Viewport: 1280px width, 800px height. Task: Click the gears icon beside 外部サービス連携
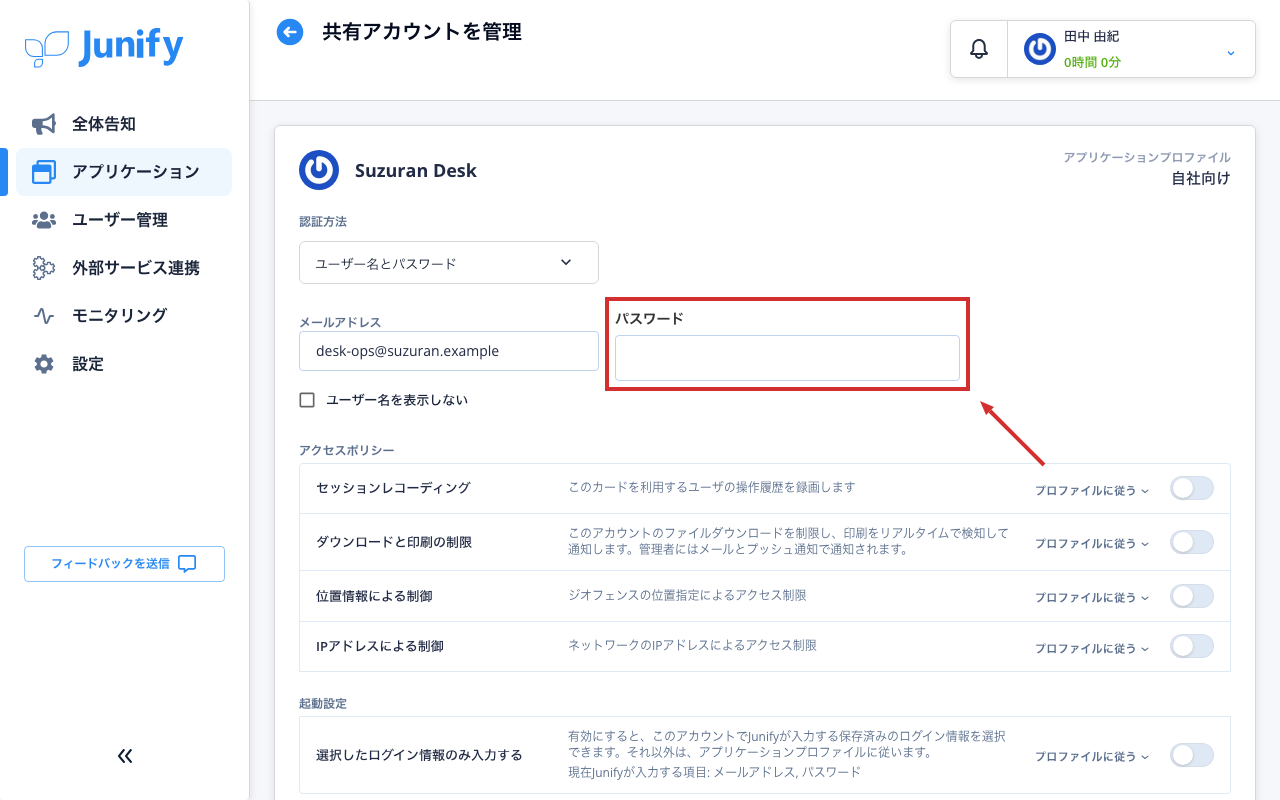click(x=44, y=268)
